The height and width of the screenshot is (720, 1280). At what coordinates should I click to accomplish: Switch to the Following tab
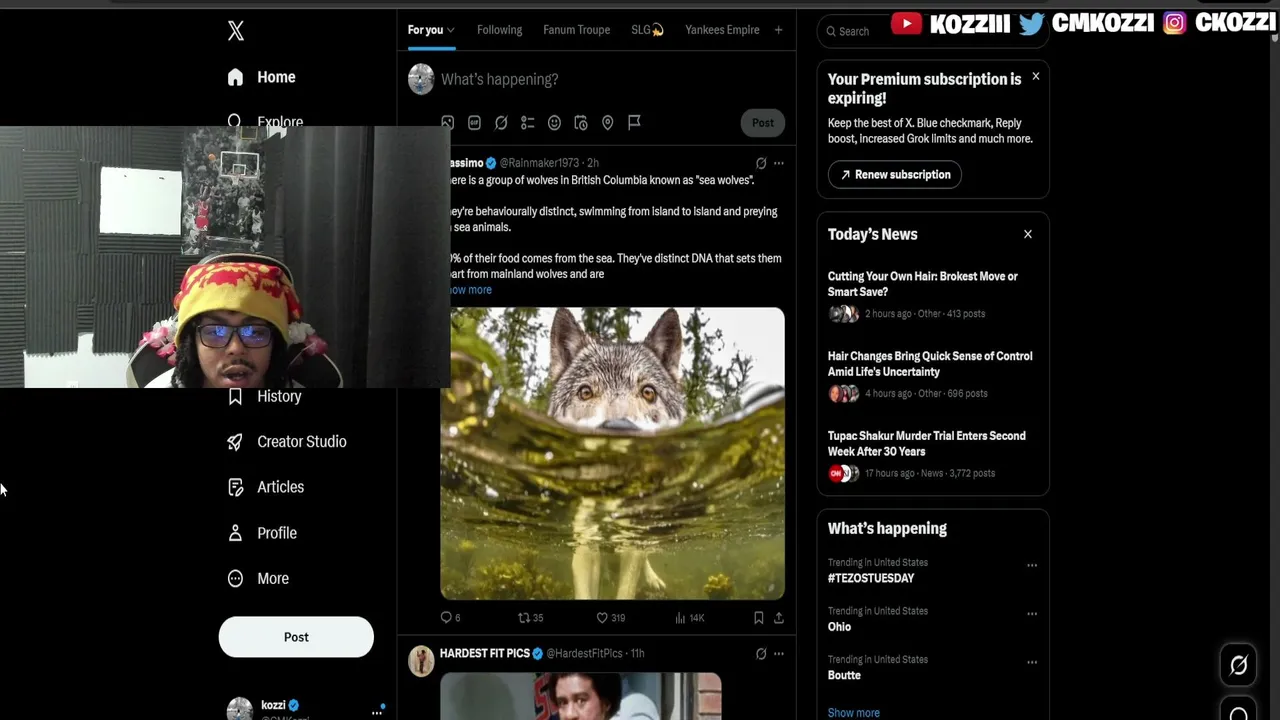pos(499,30)
